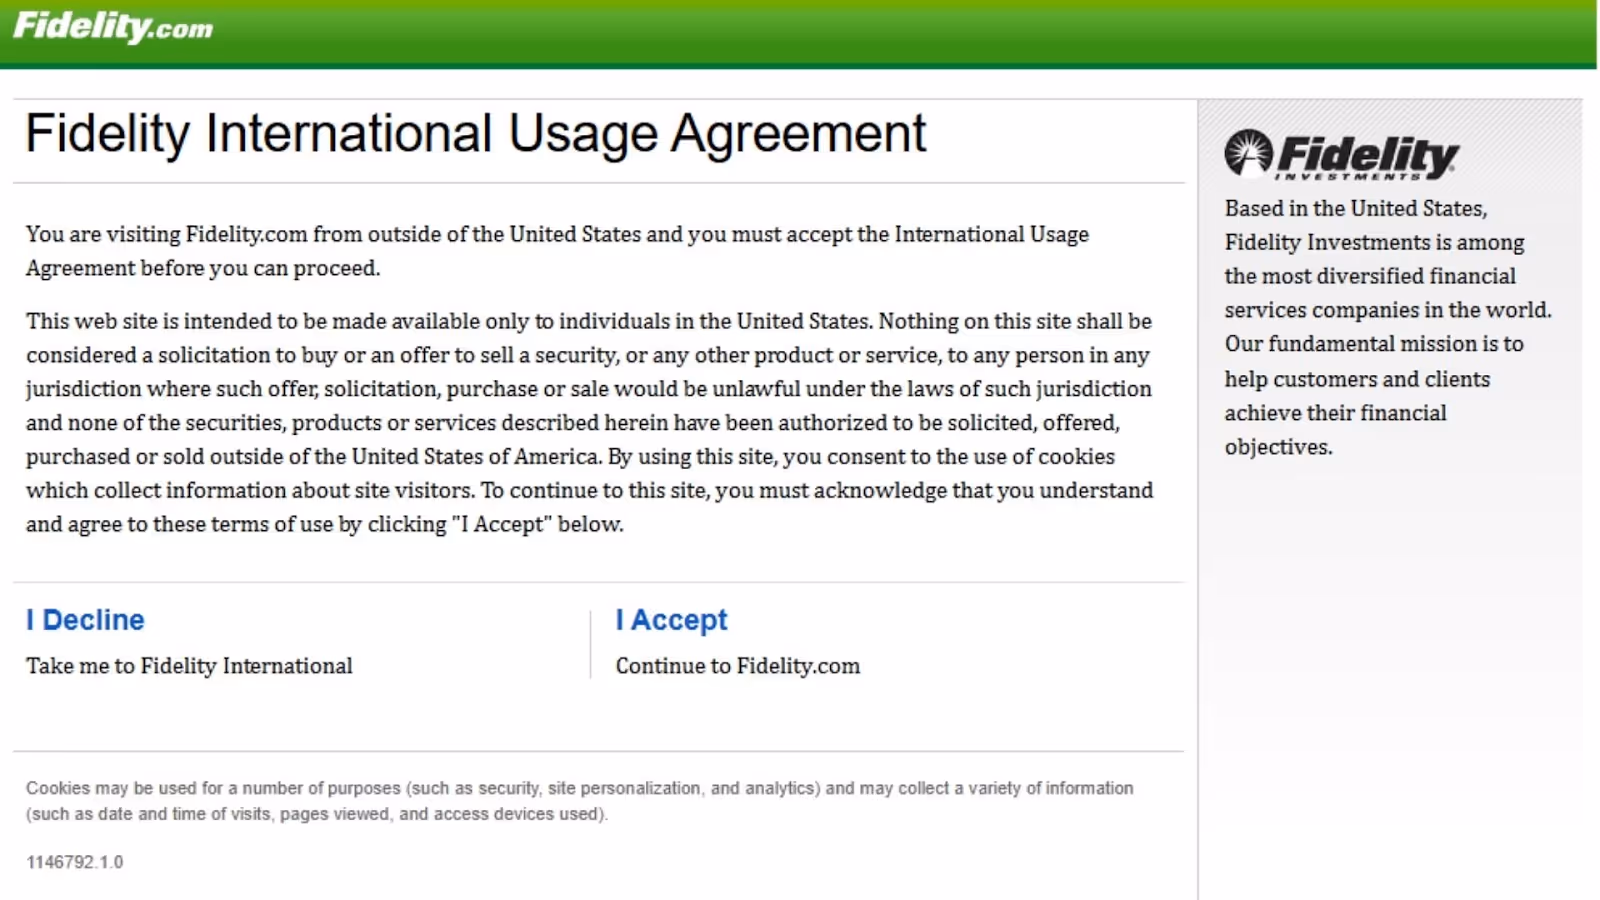The width and height of the screenshot is (1600, 900).
Task: Click the document number 1146792.1.0
Action: point(75,862)
